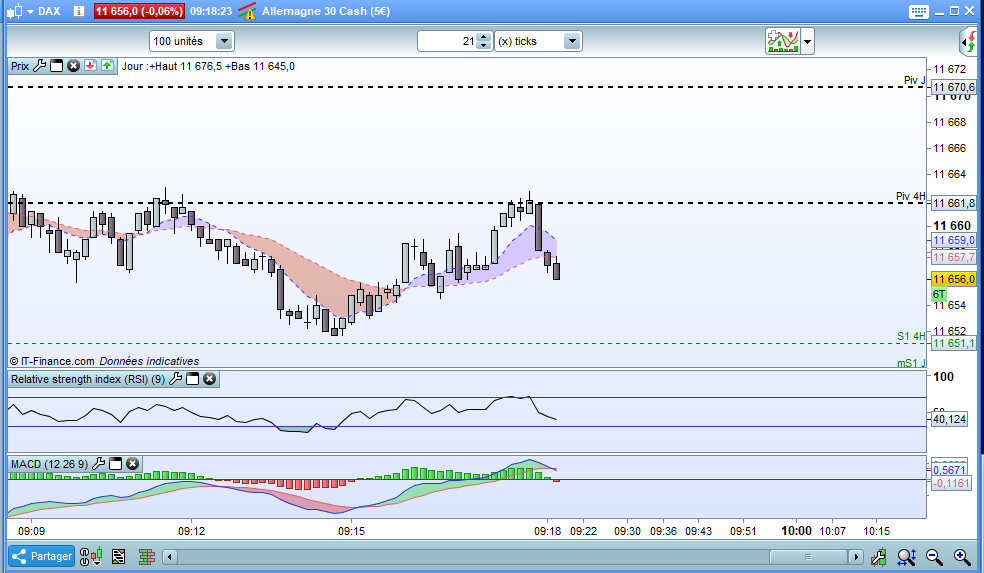The height and width of the screenshot is (573, 984).
Task: Remove the RSI indicator panel
Action: pyautogui.click(x=210, y=378)
